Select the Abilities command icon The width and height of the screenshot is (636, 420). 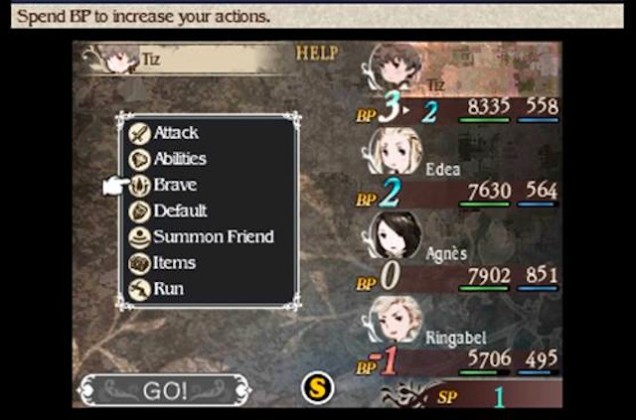[x=140, y=159]
